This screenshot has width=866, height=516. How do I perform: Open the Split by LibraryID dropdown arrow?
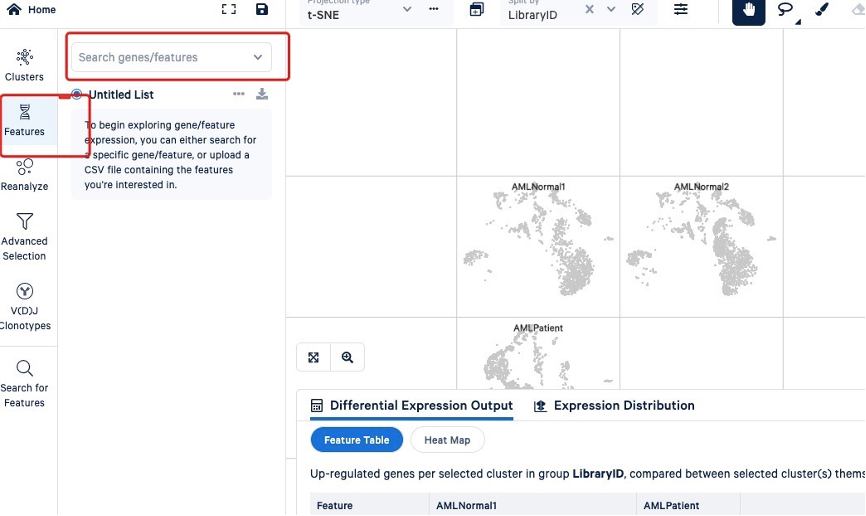(611, 9)
